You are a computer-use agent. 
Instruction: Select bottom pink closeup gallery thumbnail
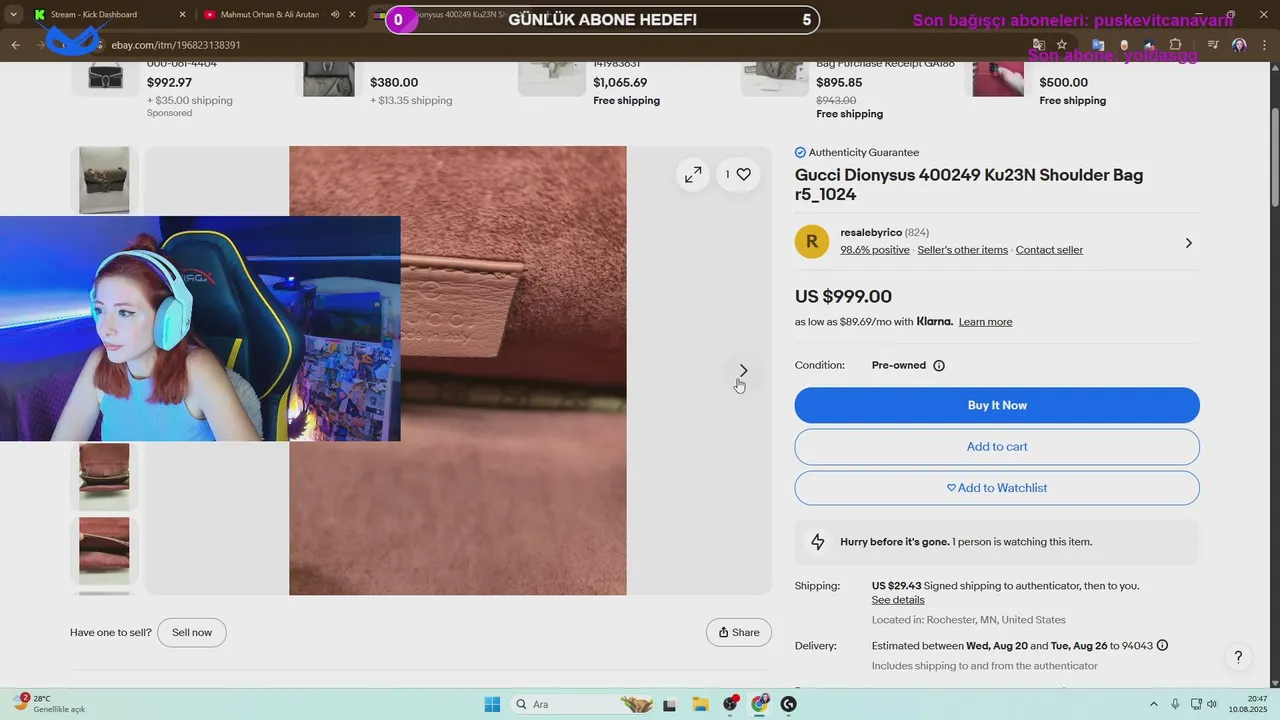[x=104, y=551]
